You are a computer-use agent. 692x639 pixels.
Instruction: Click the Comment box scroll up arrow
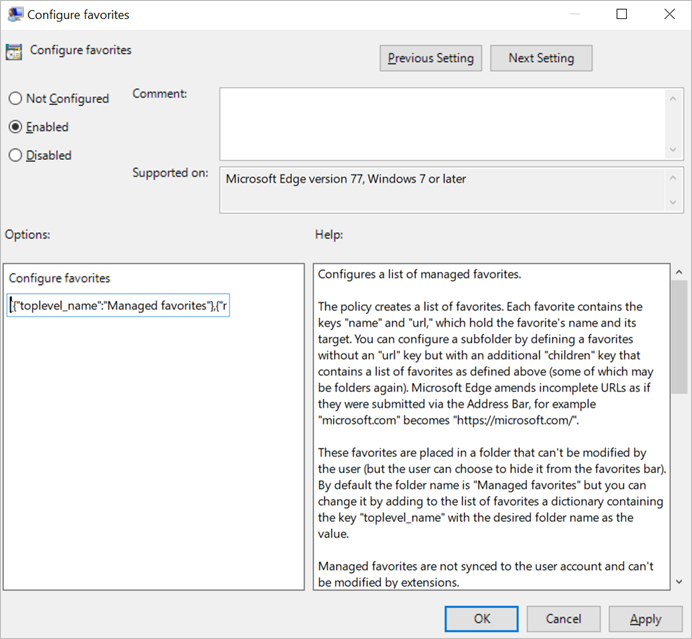tap(673, 99)
